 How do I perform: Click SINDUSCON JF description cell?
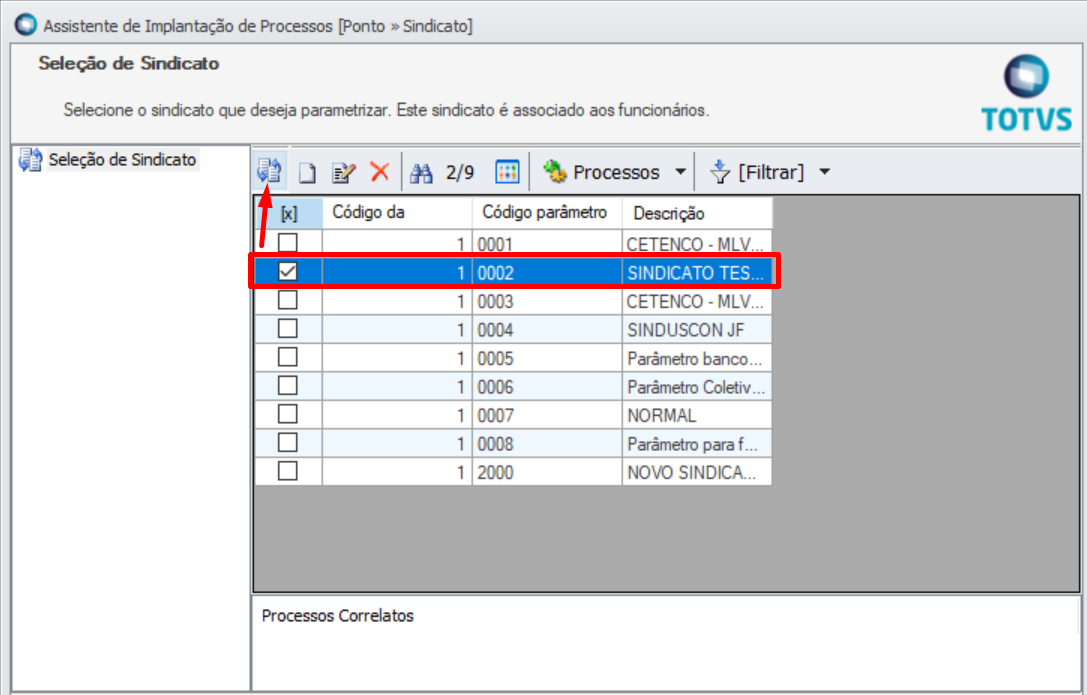click(697, 329)
